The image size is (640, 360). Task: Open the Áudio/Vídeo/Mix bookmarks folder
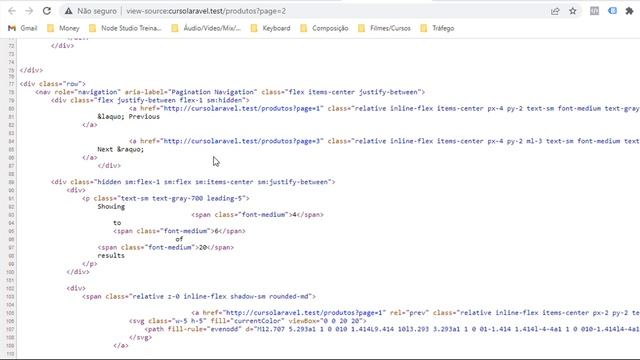click(x=207, y=28)
